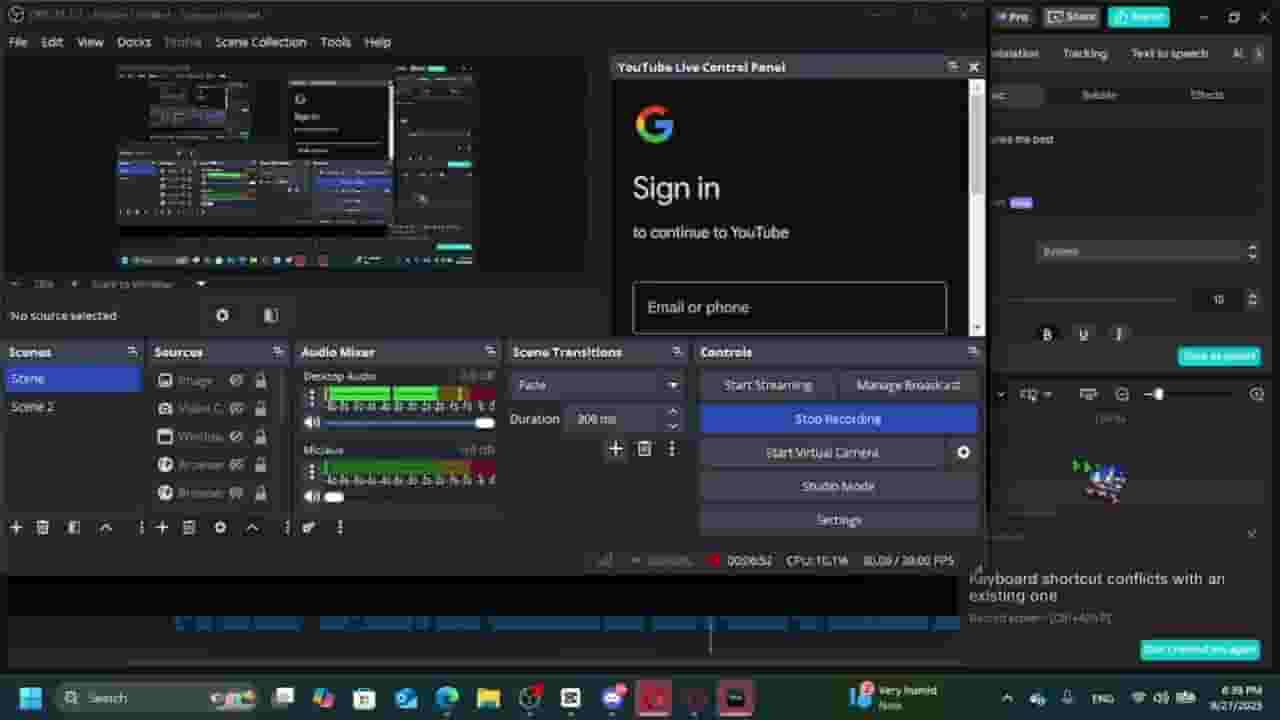Open the Edit menu

[x=52, y=42]
